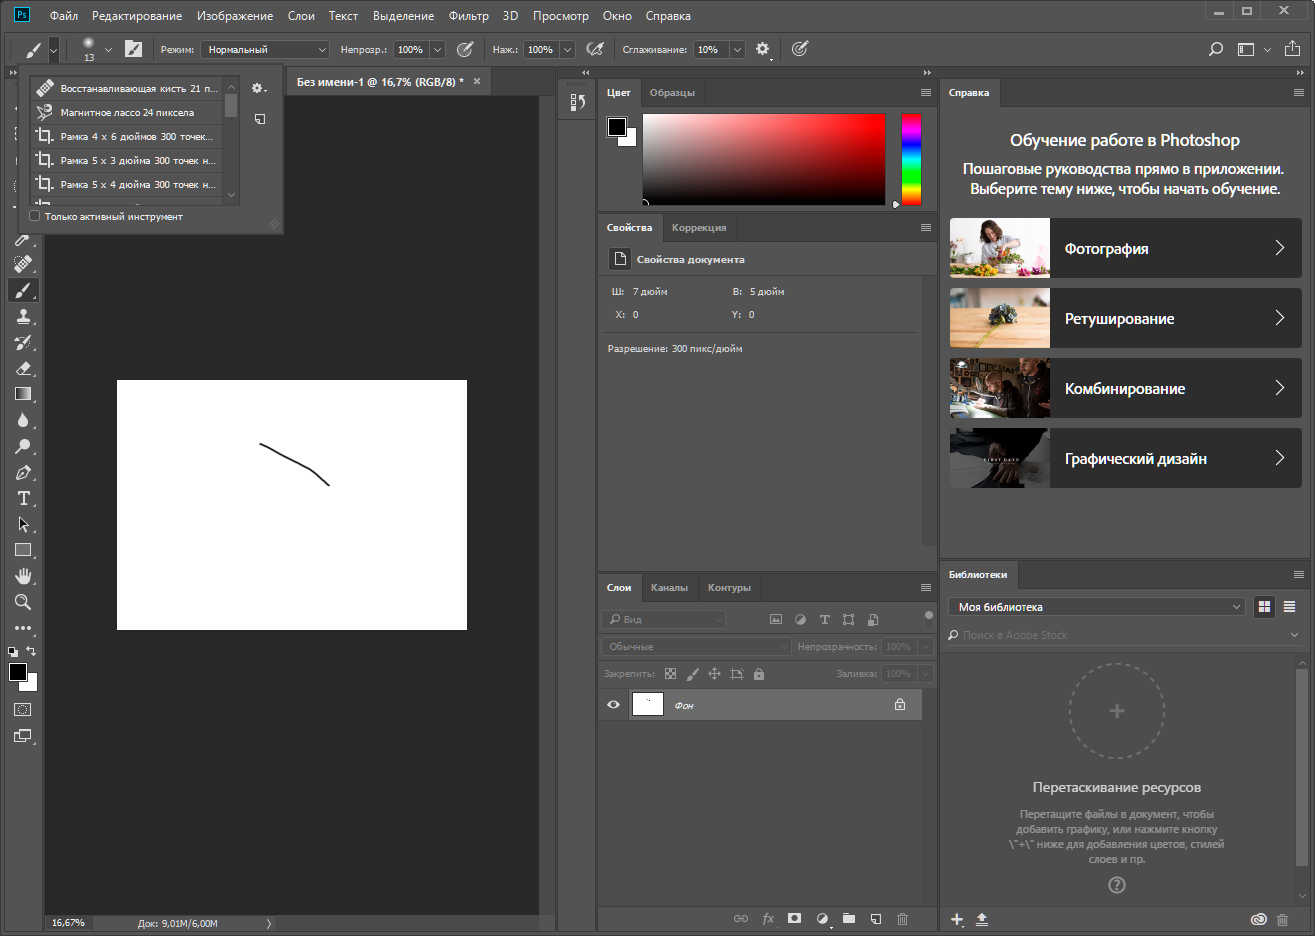The height and width of the screenshot is (936, 1315).
Task: Open the Edit Toolbar three-dots button
Action: (x=23, y=628)
